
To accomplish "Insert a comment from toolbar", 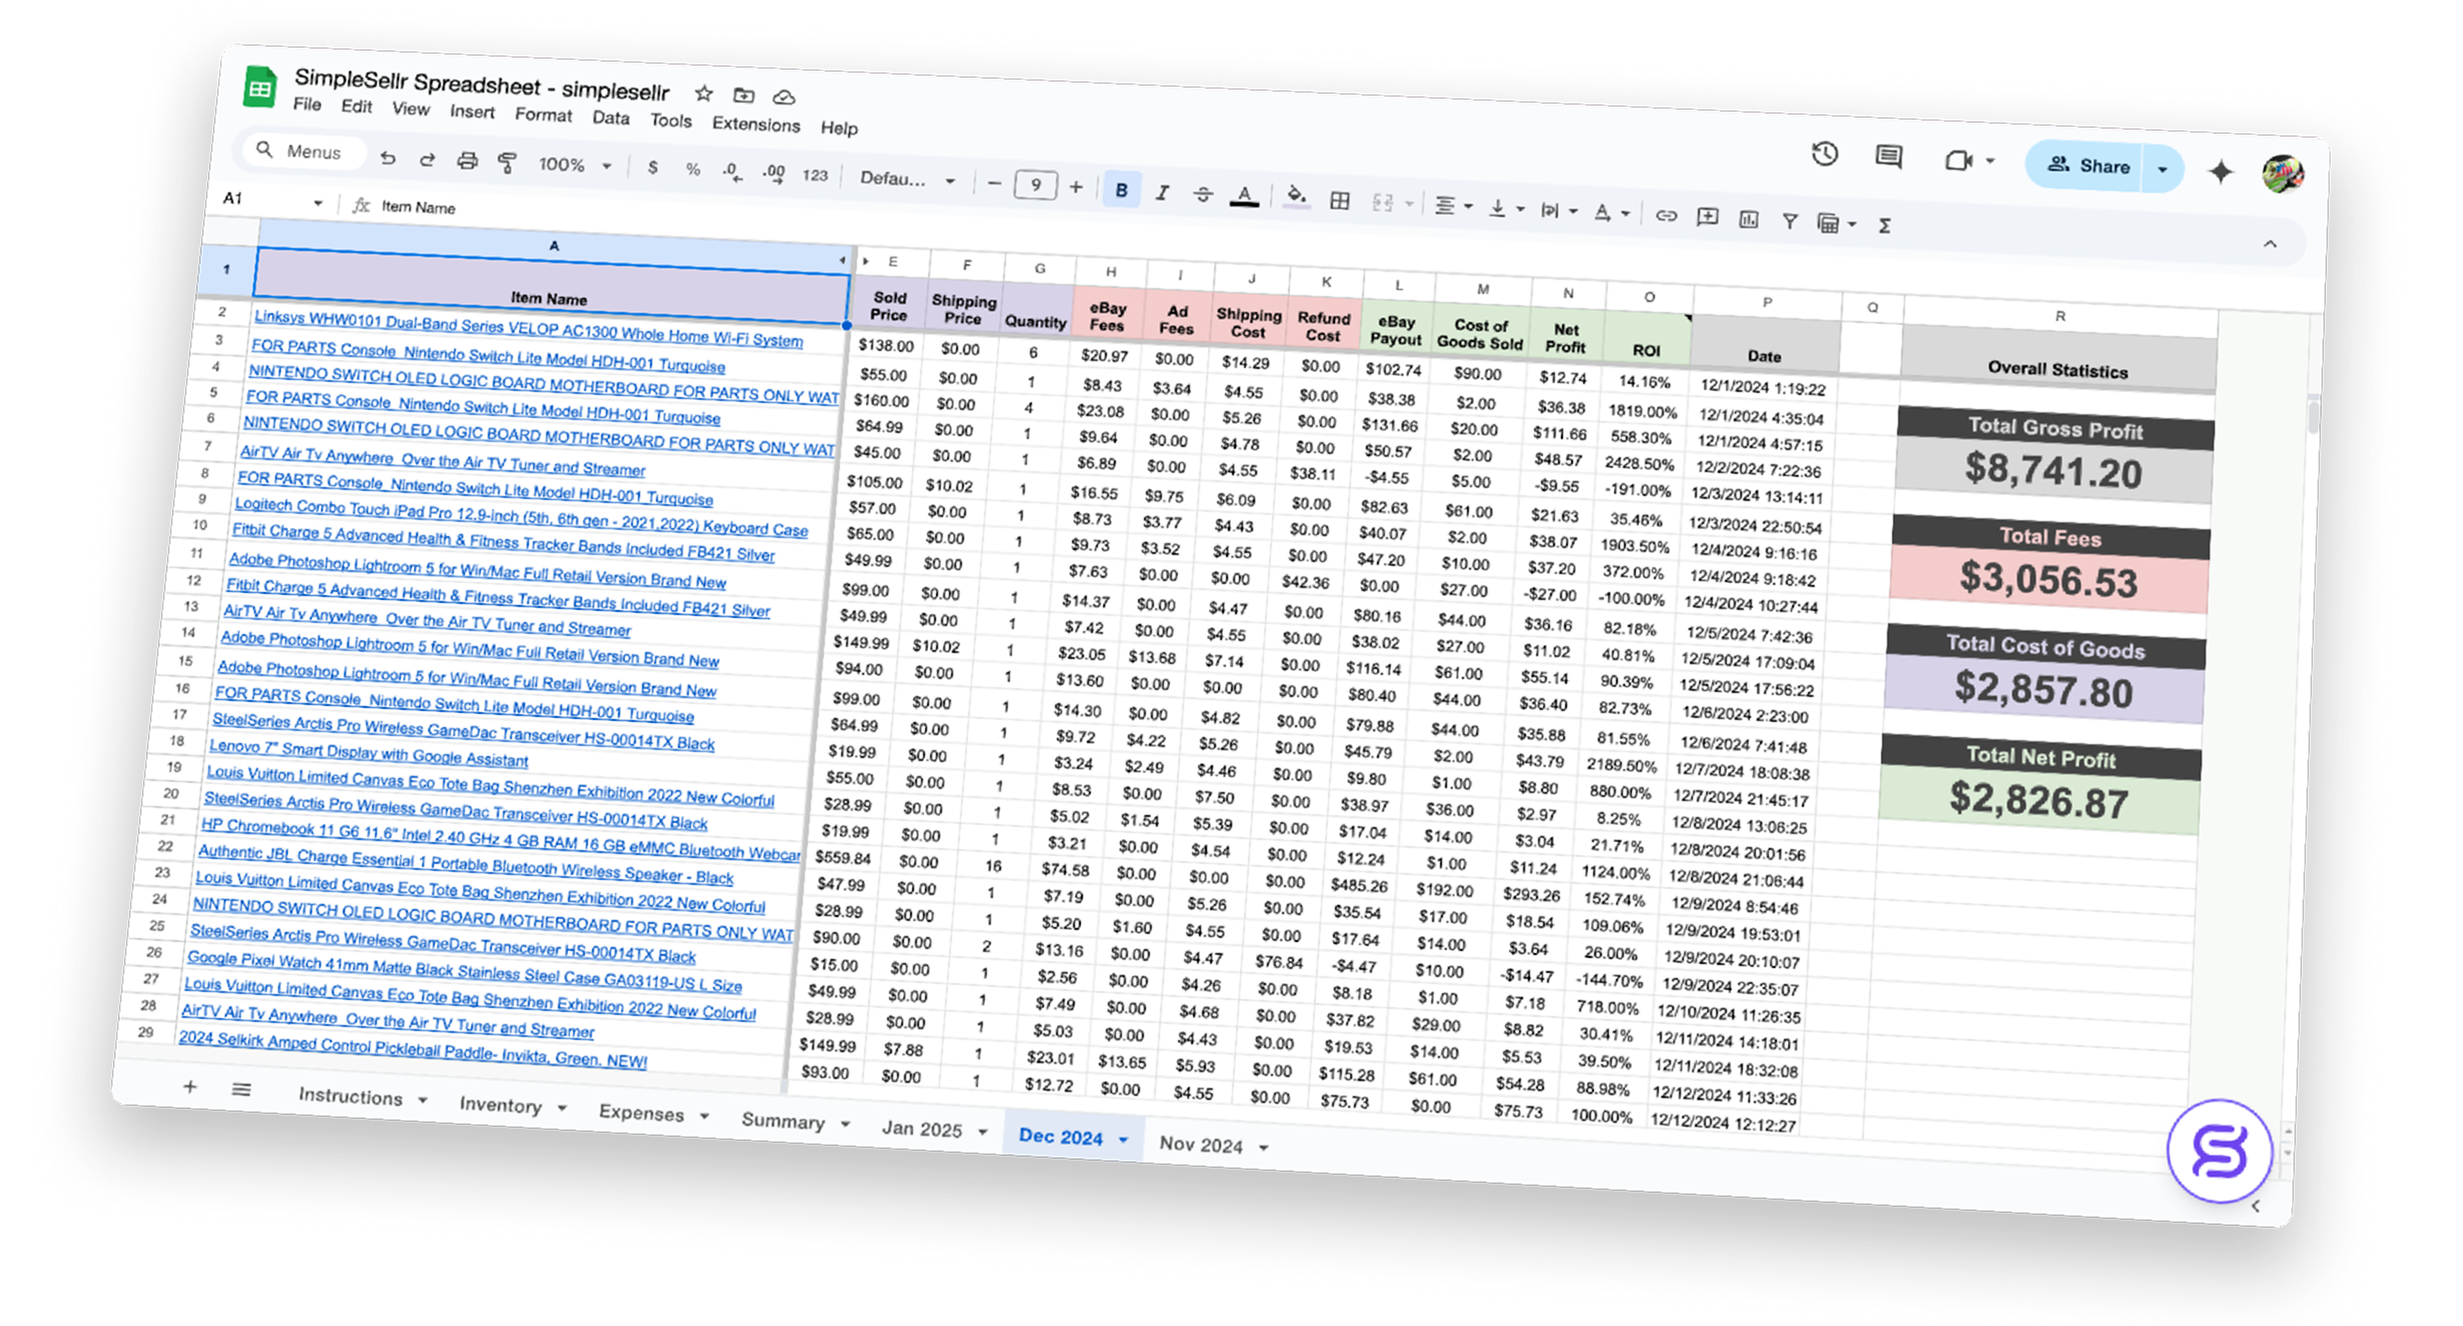I will tap(1707, 217).
